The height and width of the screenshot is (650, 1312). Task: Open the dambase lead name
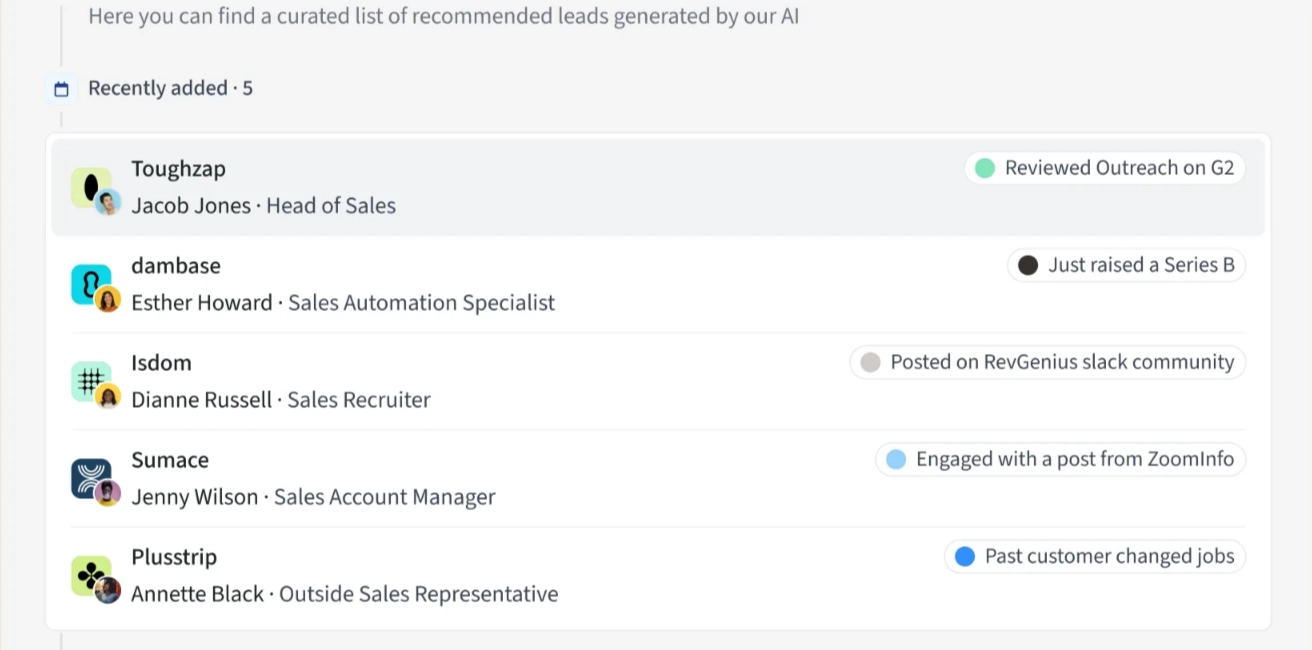176,266
